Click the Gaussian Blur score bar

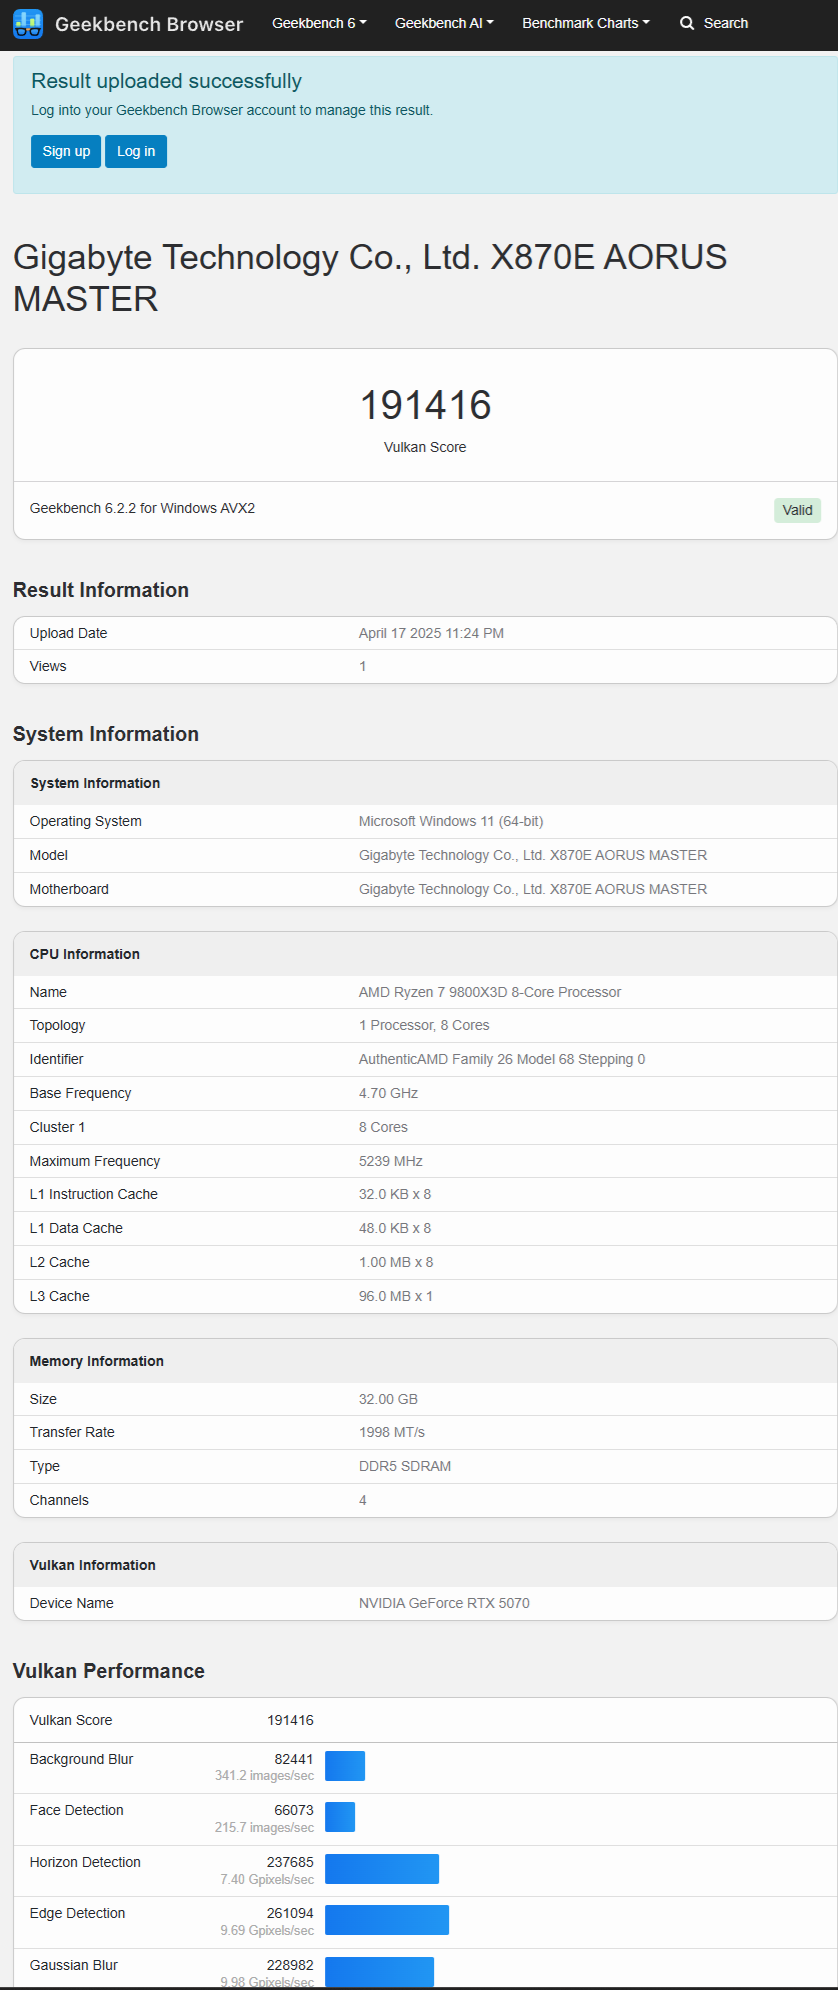[380, 1971]
